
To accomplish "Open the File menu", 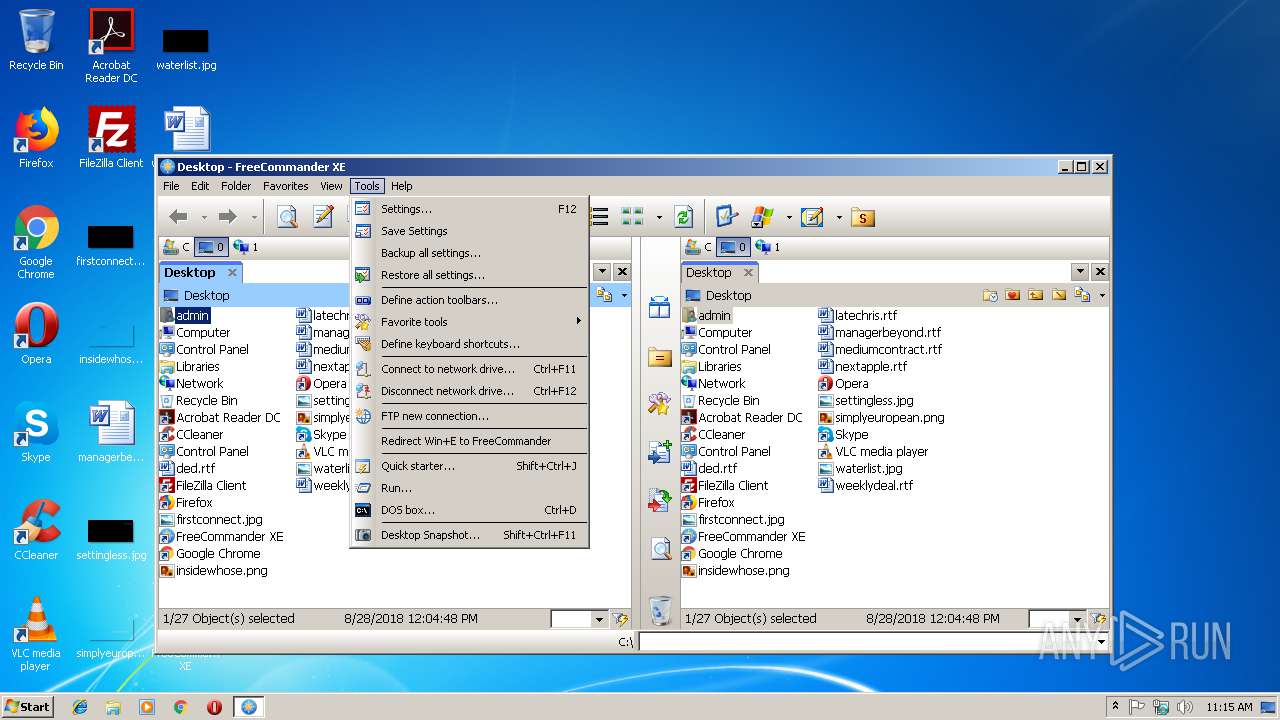I will coord(171,186).
